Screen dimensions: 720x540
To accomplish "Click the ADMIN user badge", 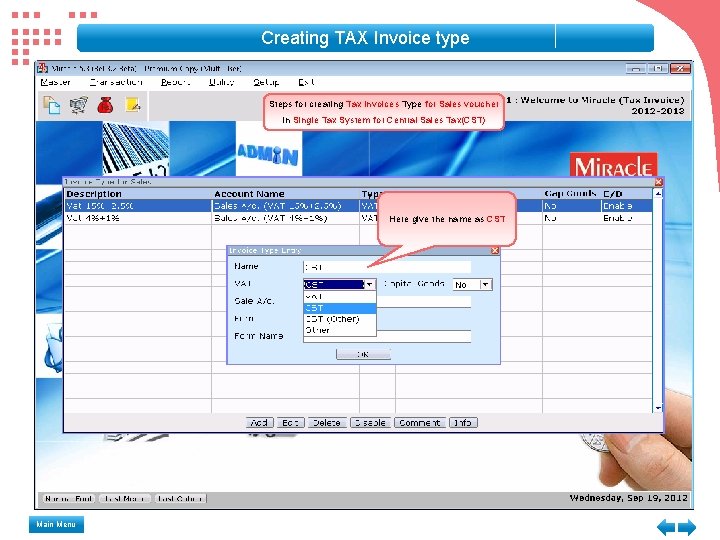I will click(x=268, y=153).
